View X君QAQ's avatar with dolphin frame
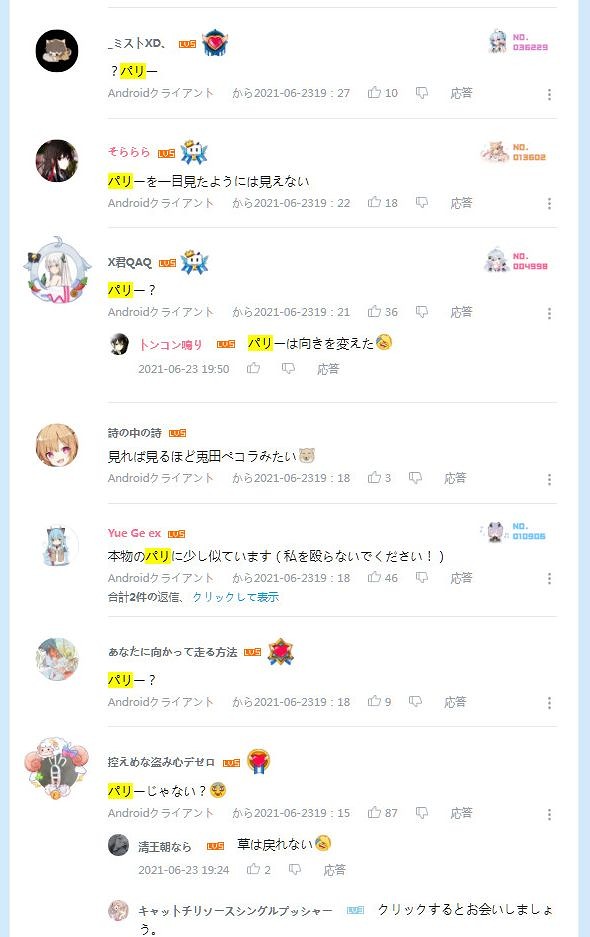 point(57,272)
